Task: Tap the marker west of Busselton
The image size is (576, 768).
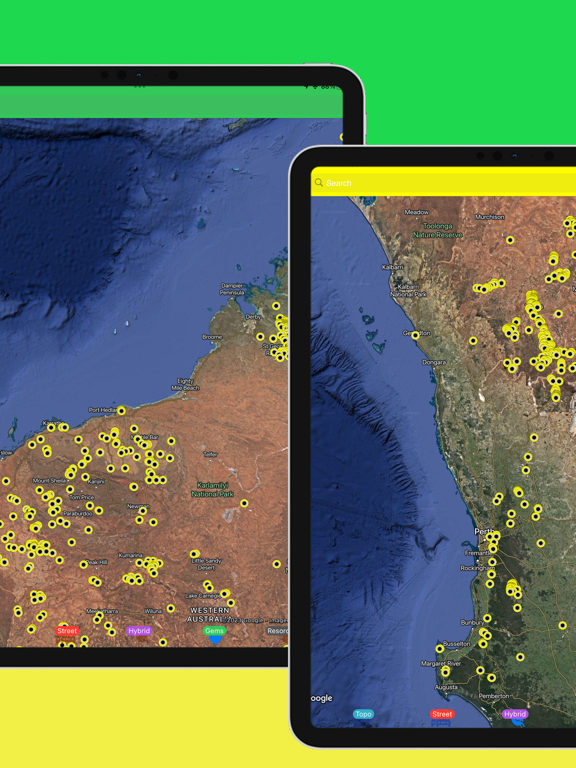Action: click(x=440, y=649)
